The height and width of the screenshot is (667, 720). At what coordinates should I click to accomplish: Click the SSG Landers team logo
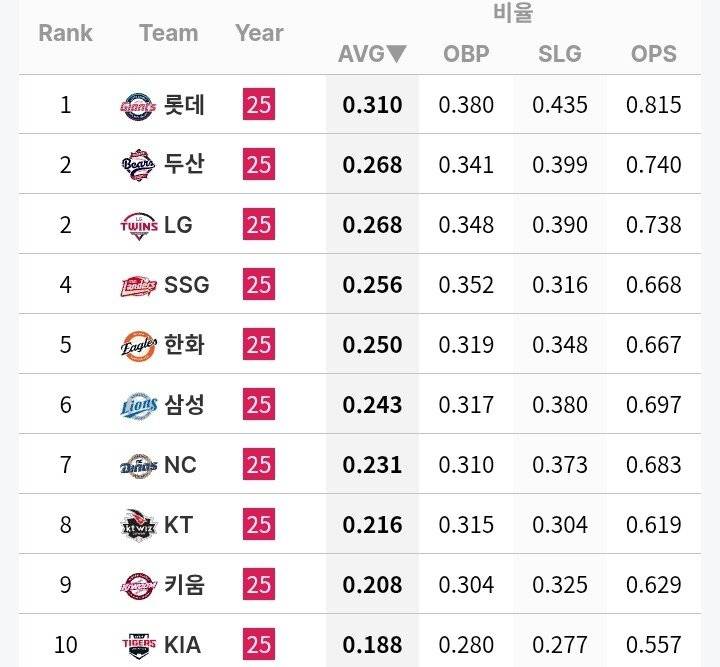(138, 285)
